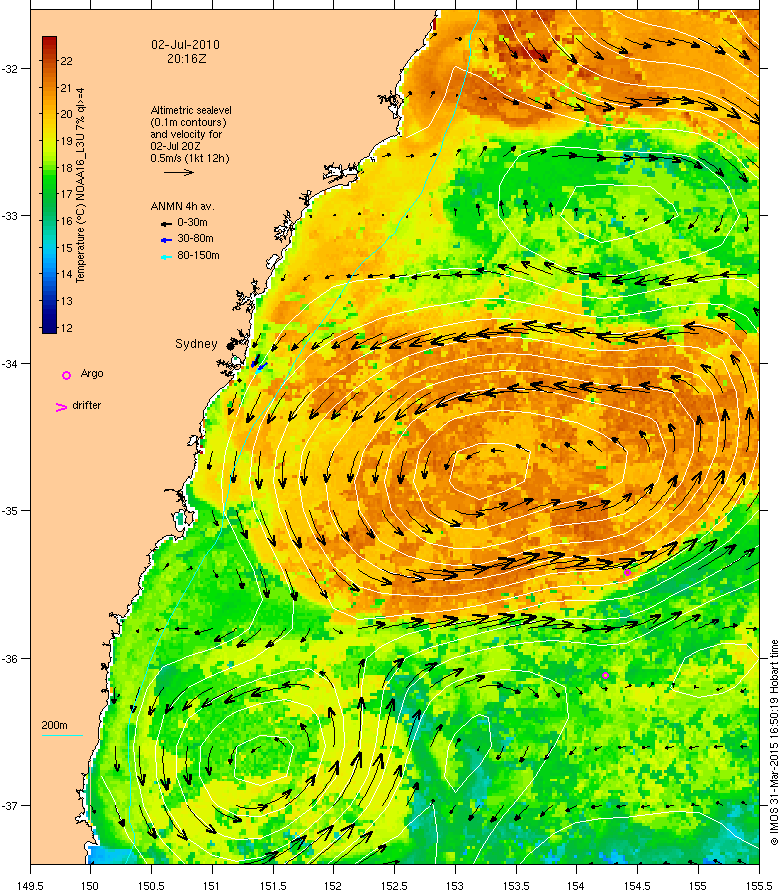780x890 pixels.
Task: Click the 152 longitude axis label
Action: point(333,885)
